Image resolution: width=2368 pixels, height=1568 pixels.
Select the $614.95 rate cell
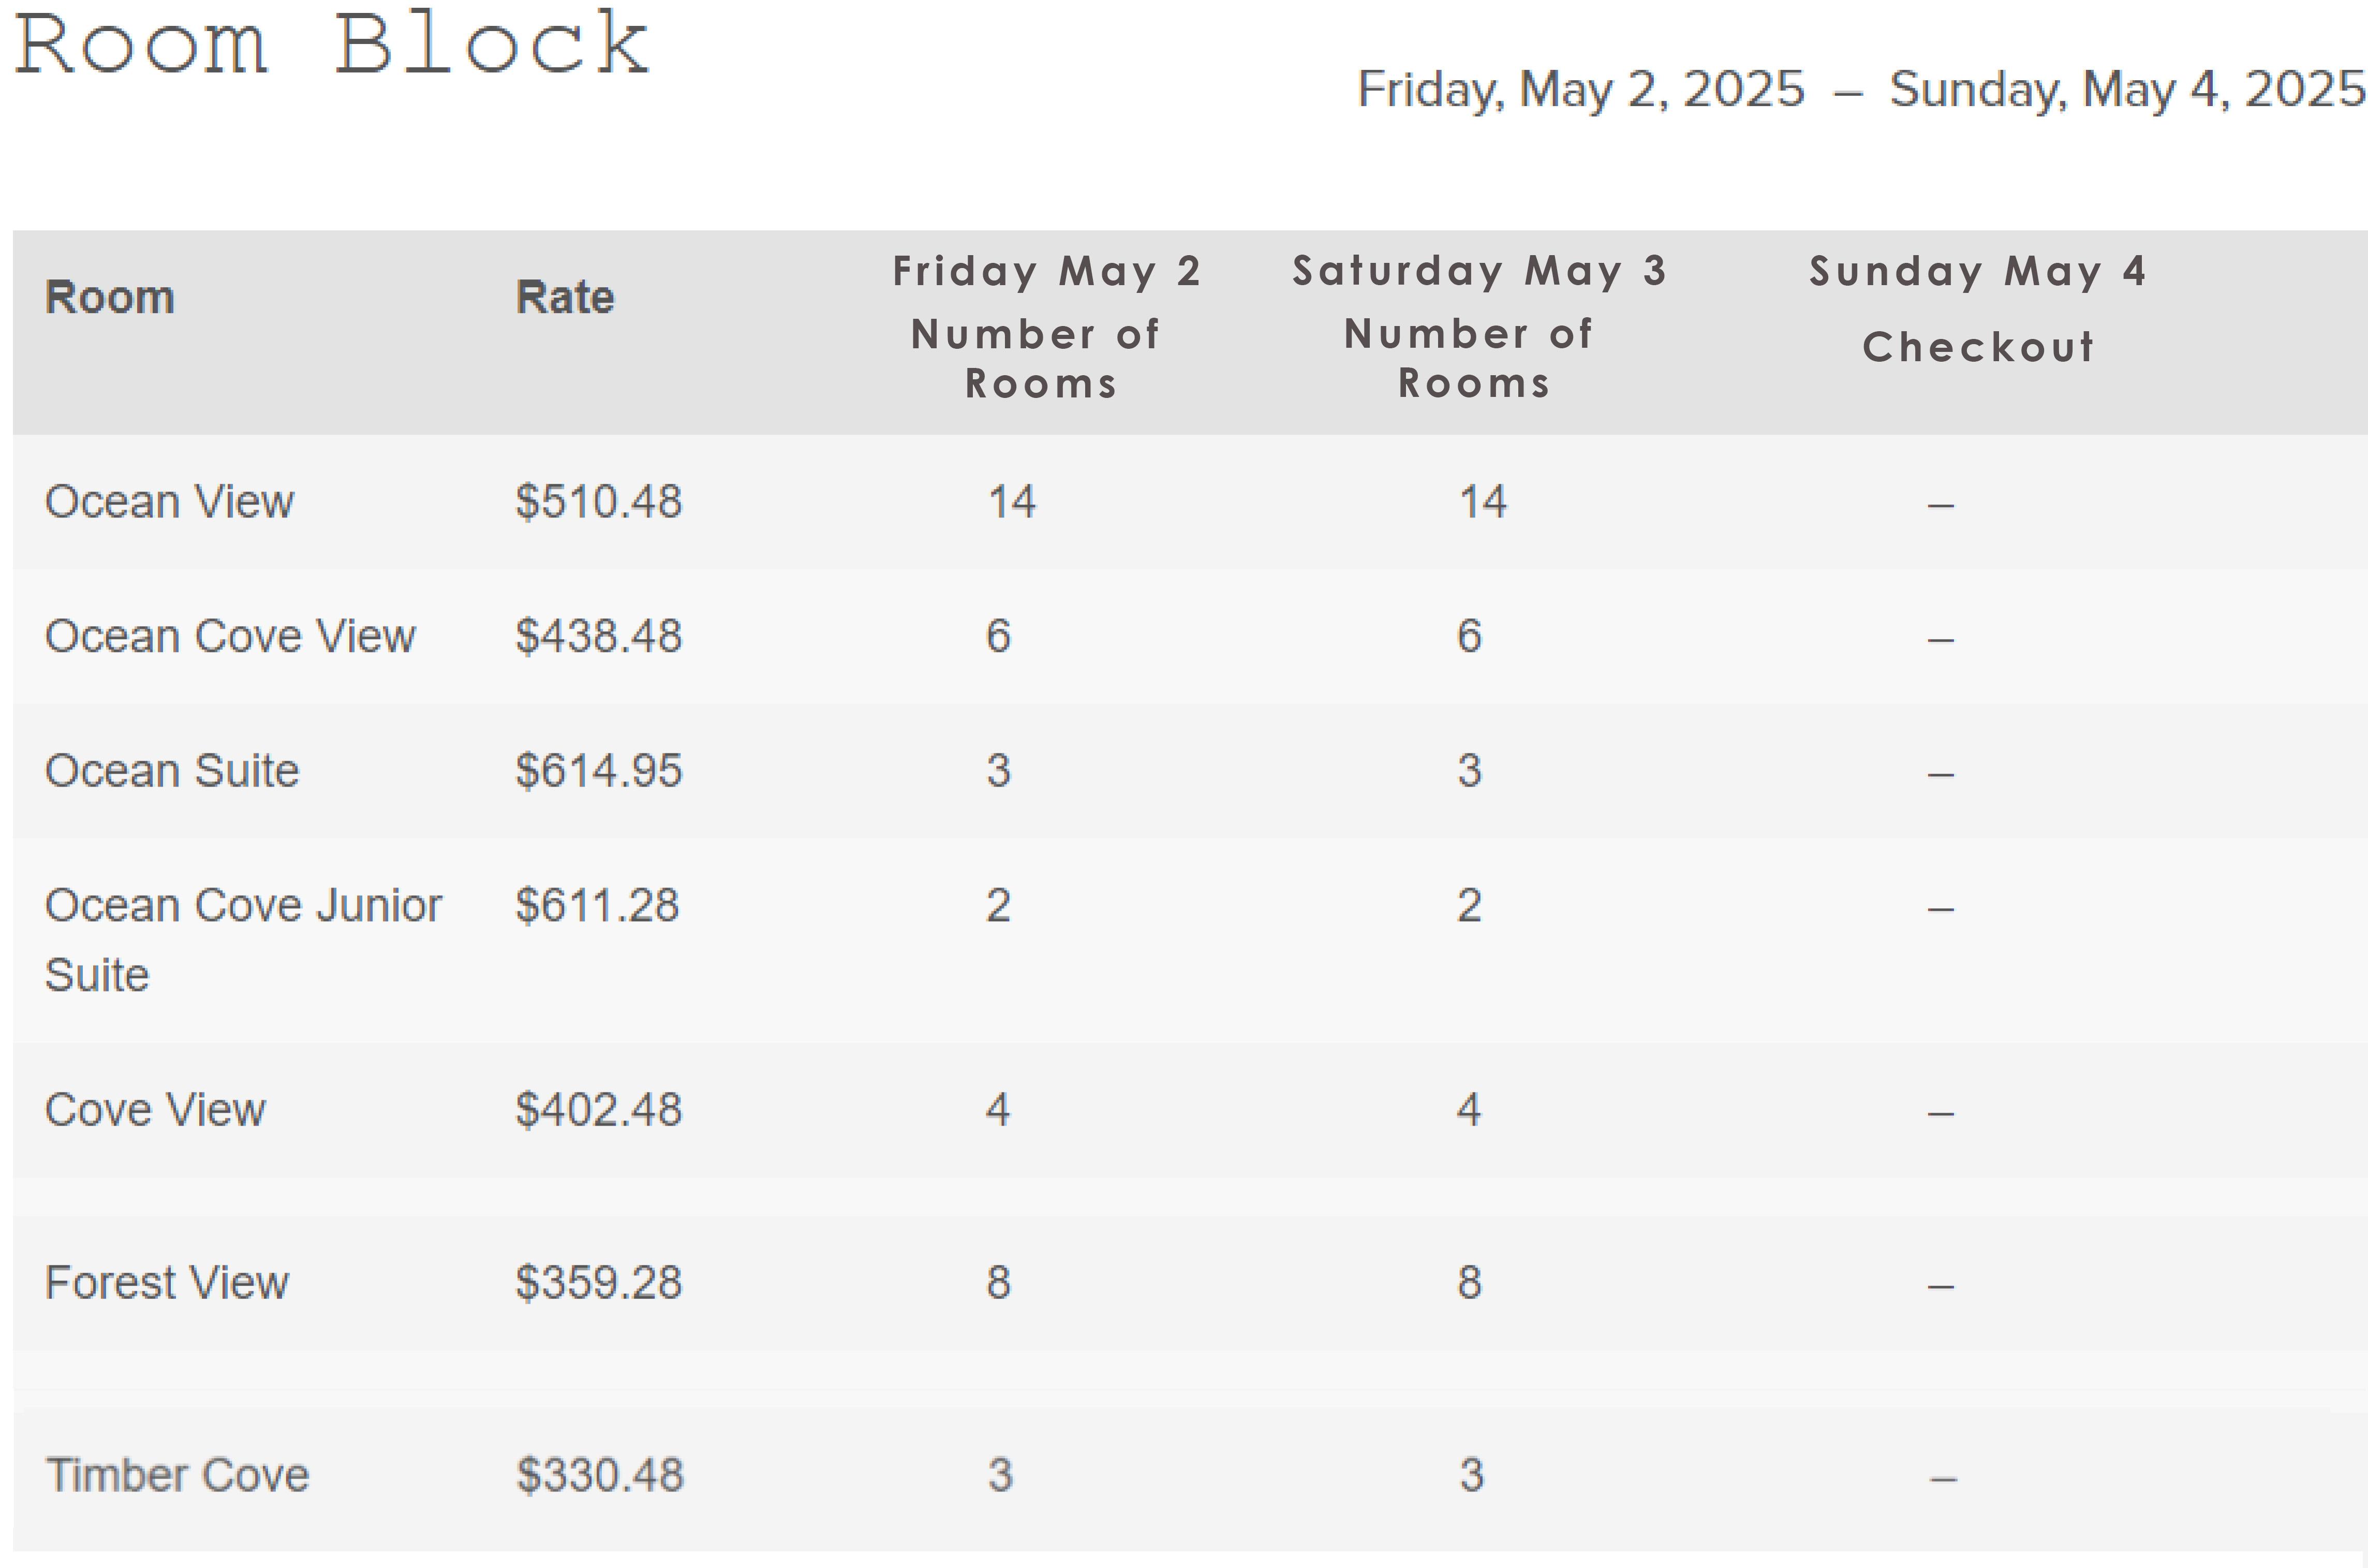point(599,771)
